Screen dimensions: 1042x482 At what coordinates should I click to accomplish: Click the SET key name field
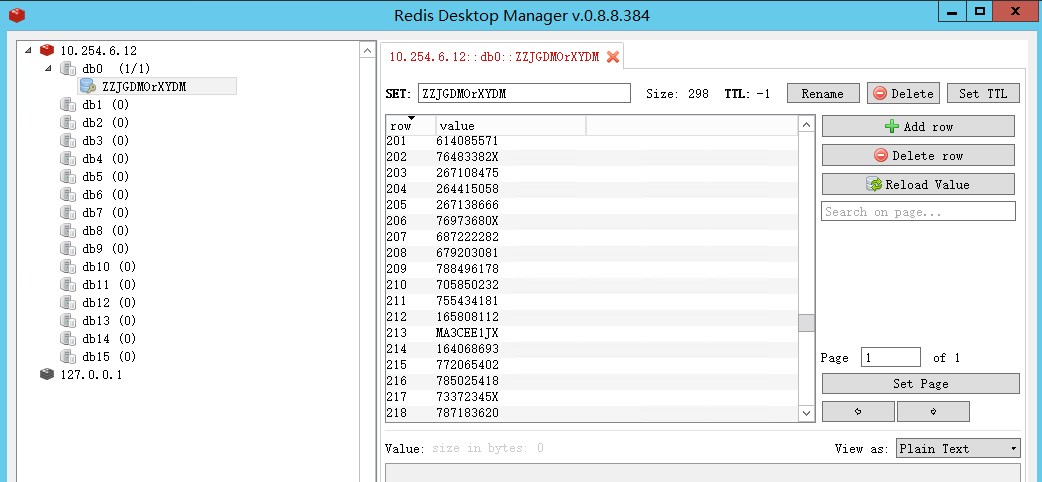pyautogui.click(x=524, y=93)
